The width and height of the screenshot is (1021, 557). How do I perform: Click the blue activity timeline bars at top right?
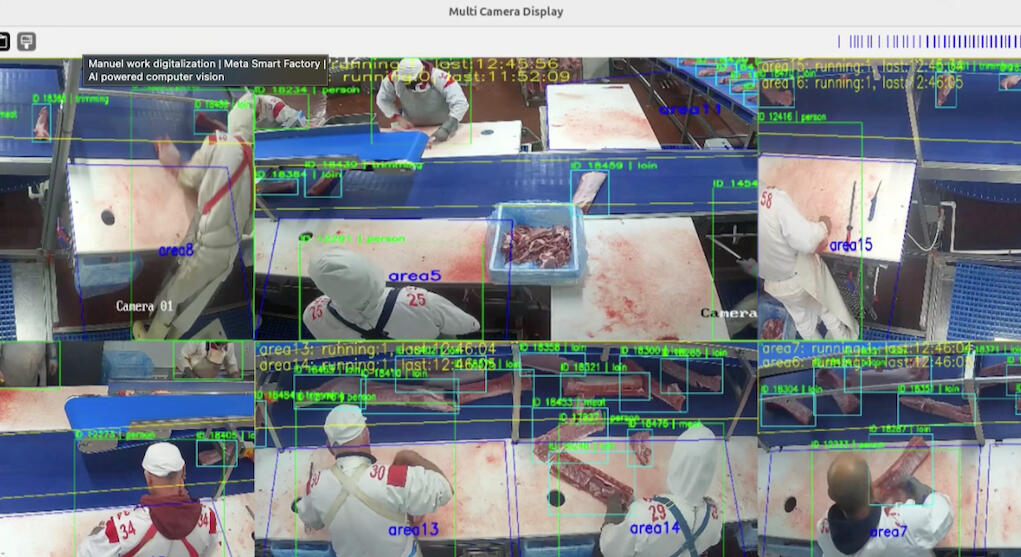[x=927, y=42]
